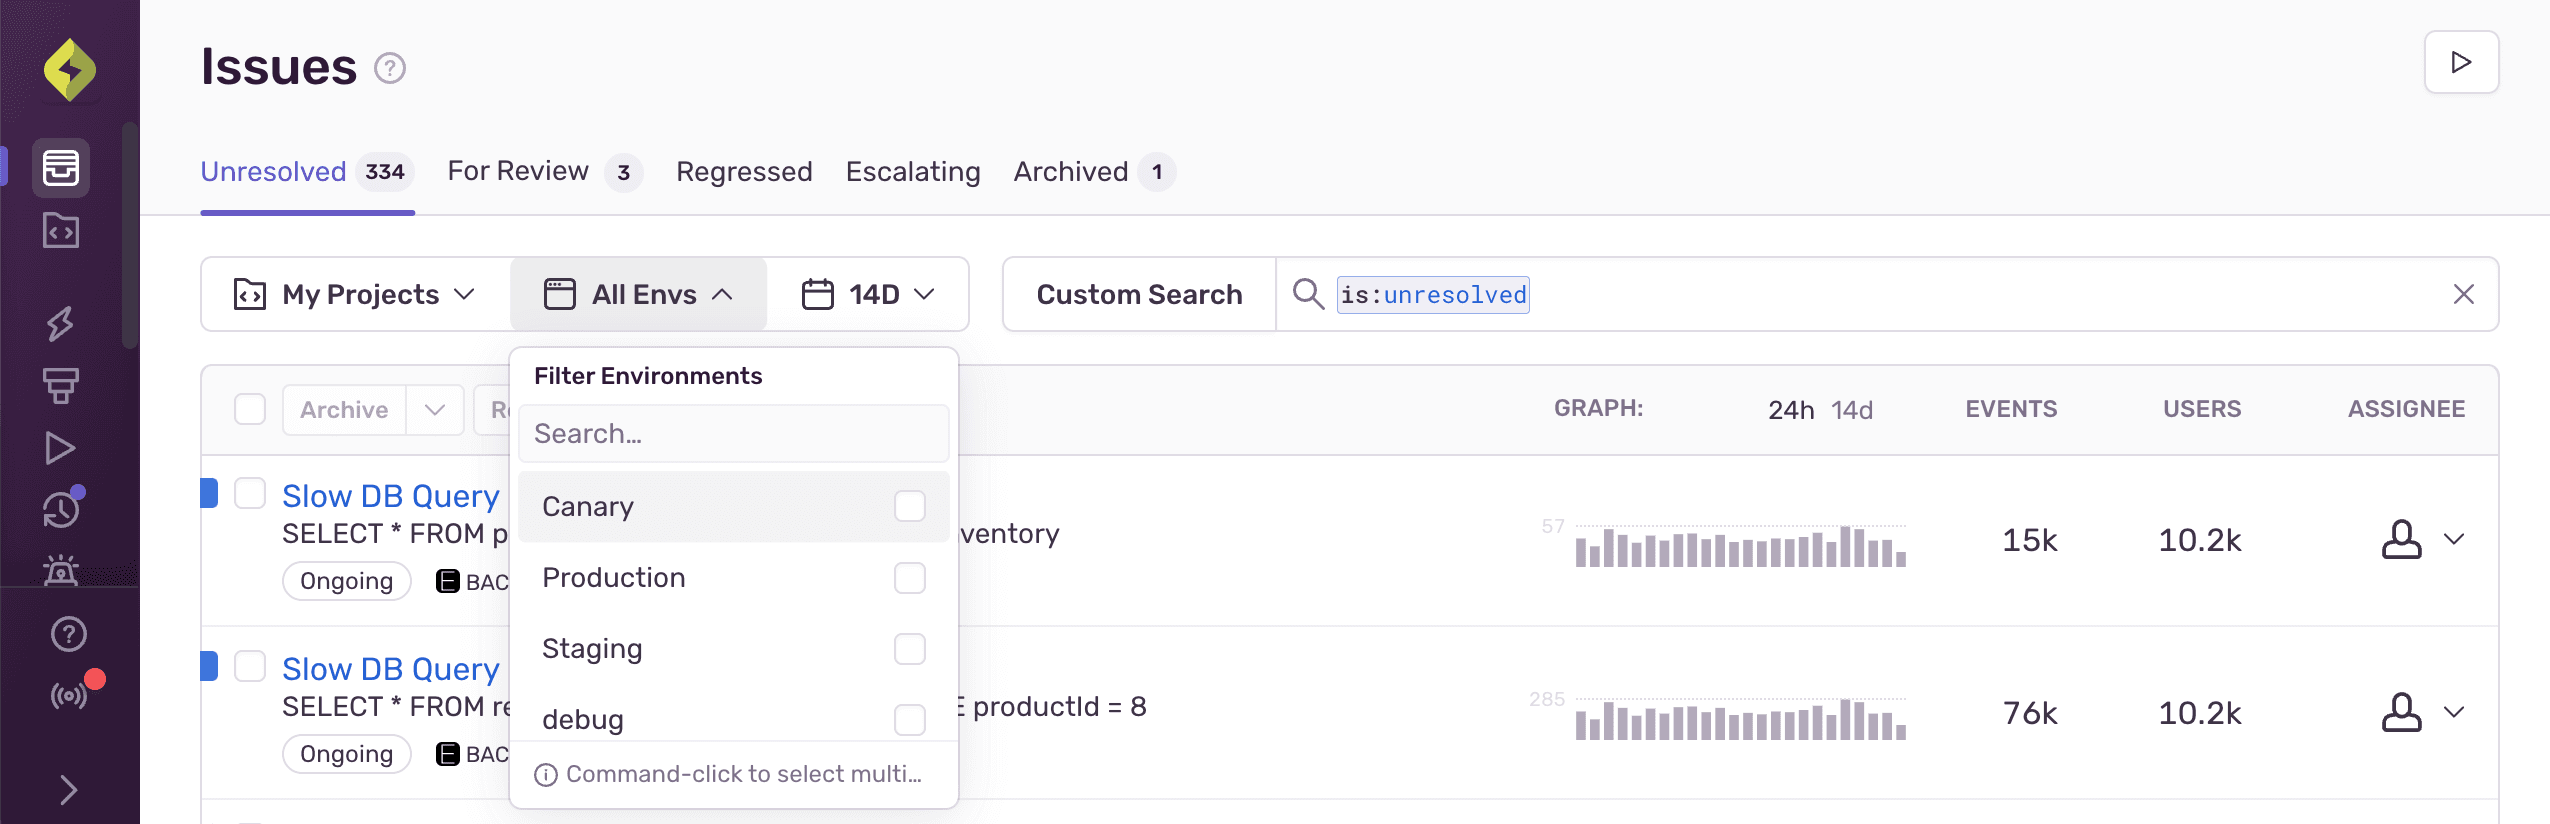
Task: Switch to the Archived tab
Action: tap(1071, 172)
